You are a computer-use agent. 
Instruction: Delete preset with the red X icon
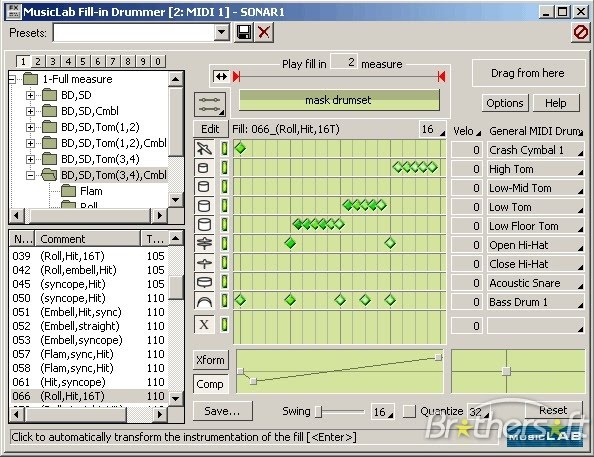[x=264, y=32]
